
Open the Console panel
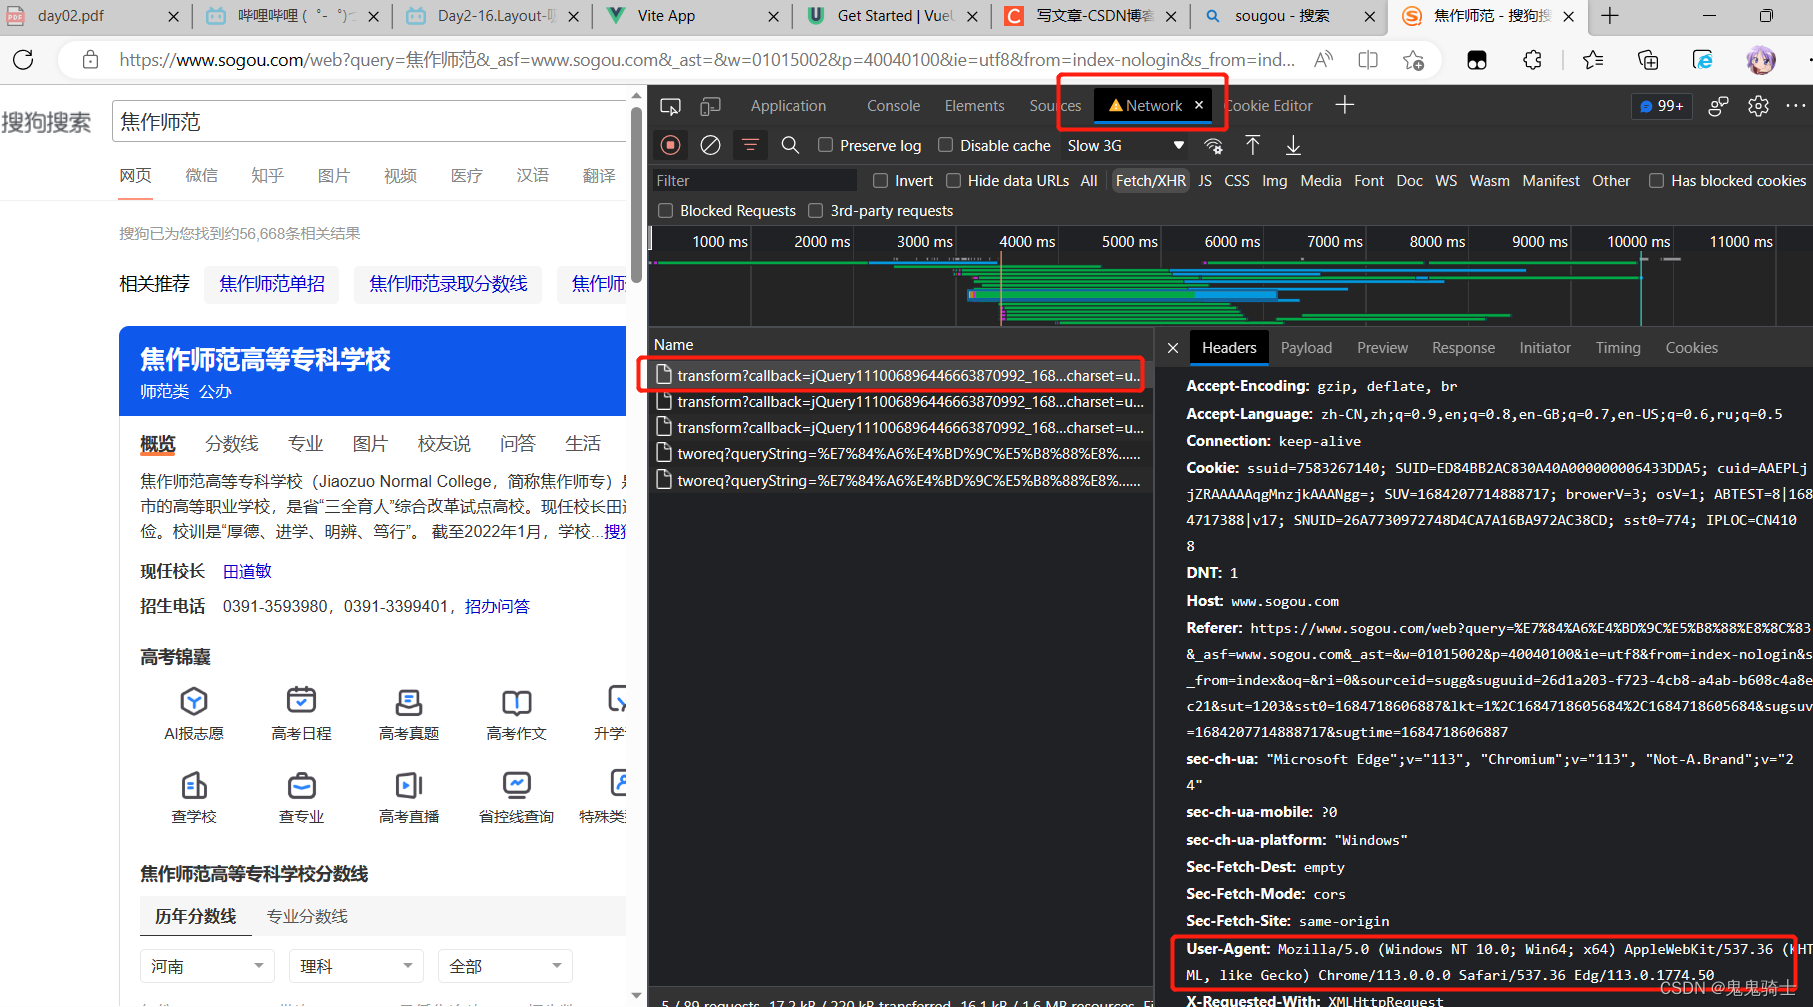coord(892,105)
